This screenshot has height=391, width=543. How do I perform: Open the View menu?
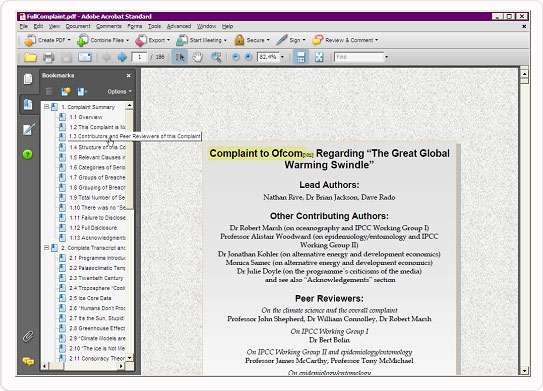[54, 26]
